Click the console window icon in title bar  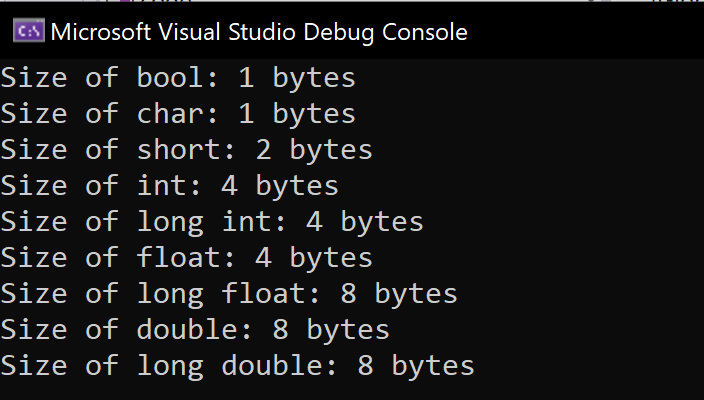tap(29, 31)
